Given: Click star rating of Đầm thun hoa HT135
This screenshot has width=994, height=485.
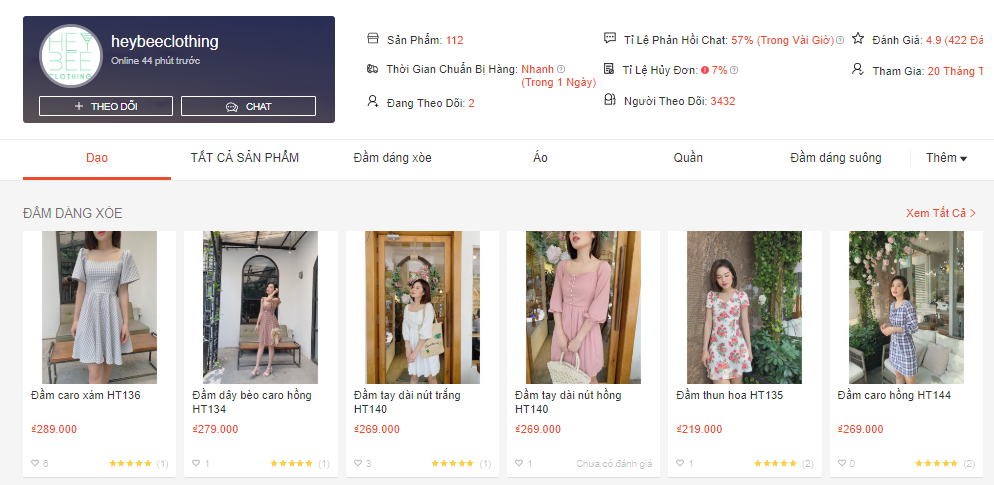Looking at the screenshot, I should (x=775, y=463).
